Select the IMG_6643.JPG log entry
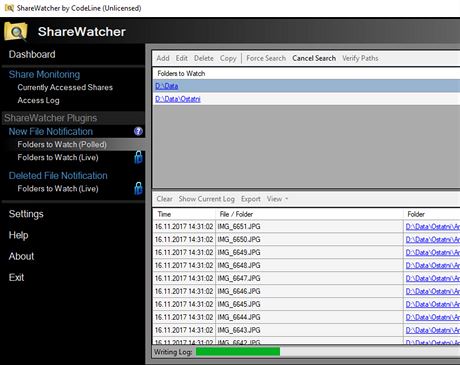 [239, 330]
